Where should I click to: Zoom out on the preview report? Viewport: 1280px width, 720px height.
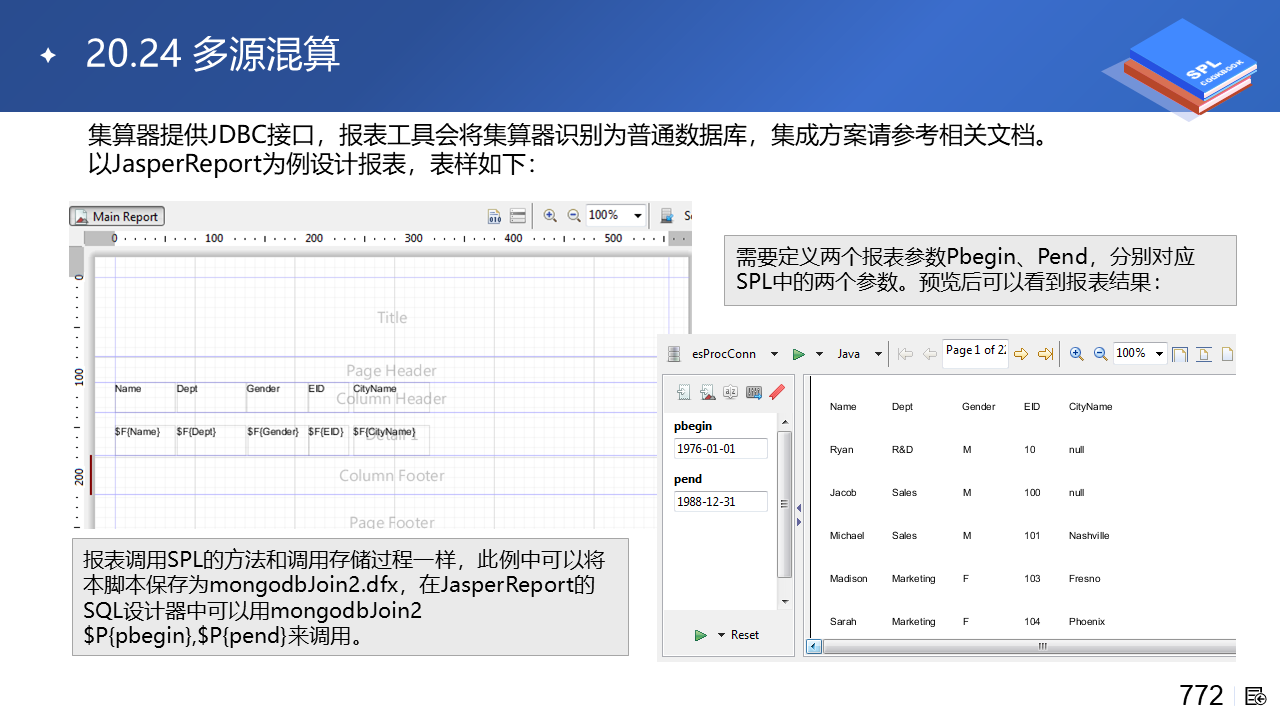[x=1100, y=354]
